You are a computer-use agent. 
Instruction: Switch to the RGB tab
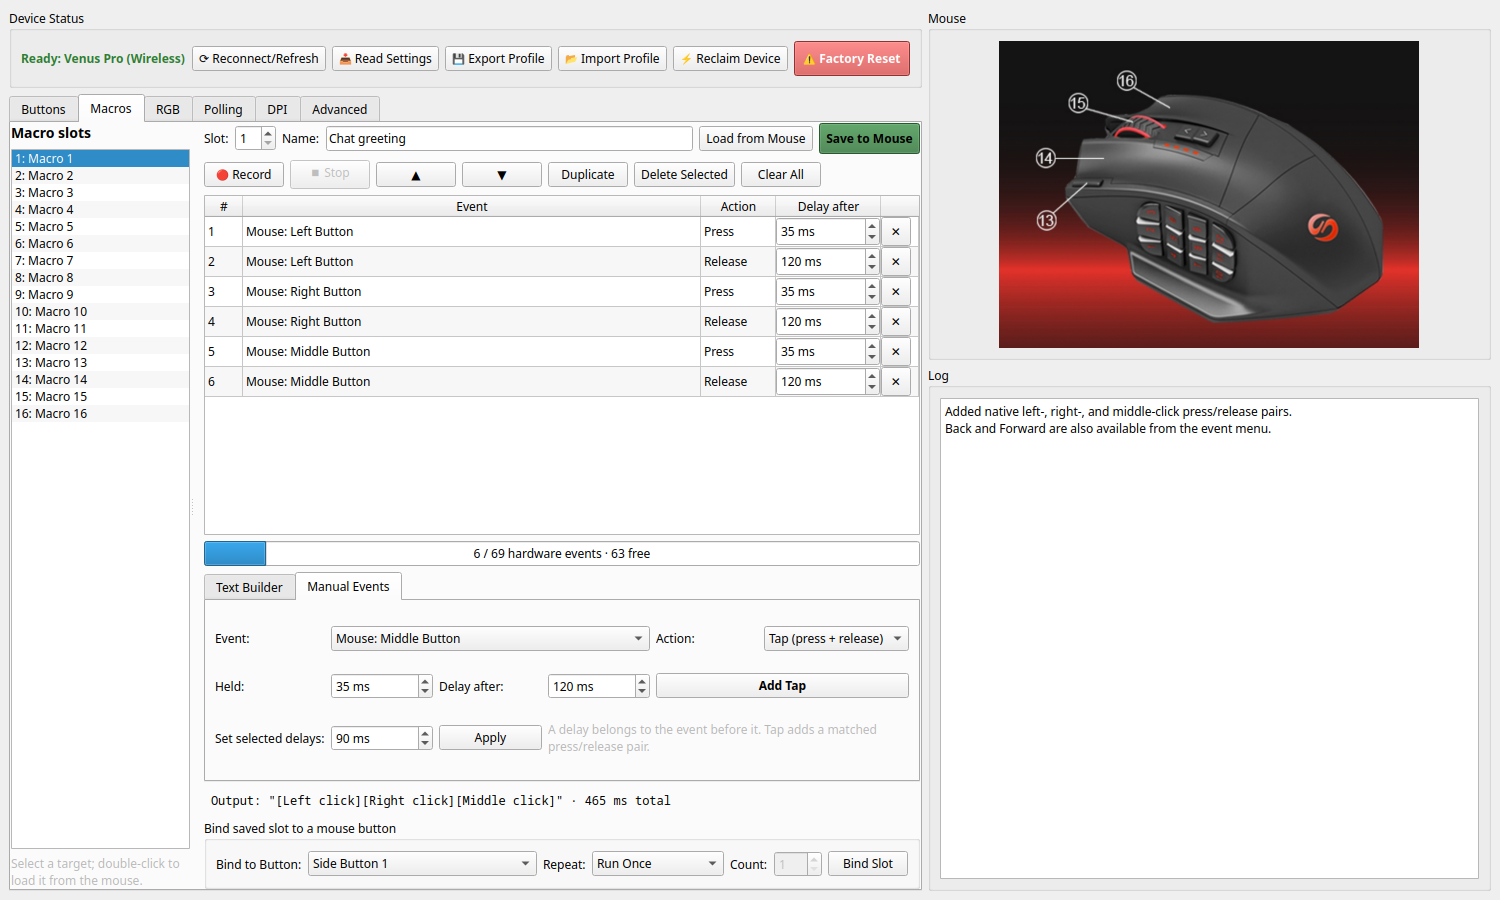tap(168, 109)
